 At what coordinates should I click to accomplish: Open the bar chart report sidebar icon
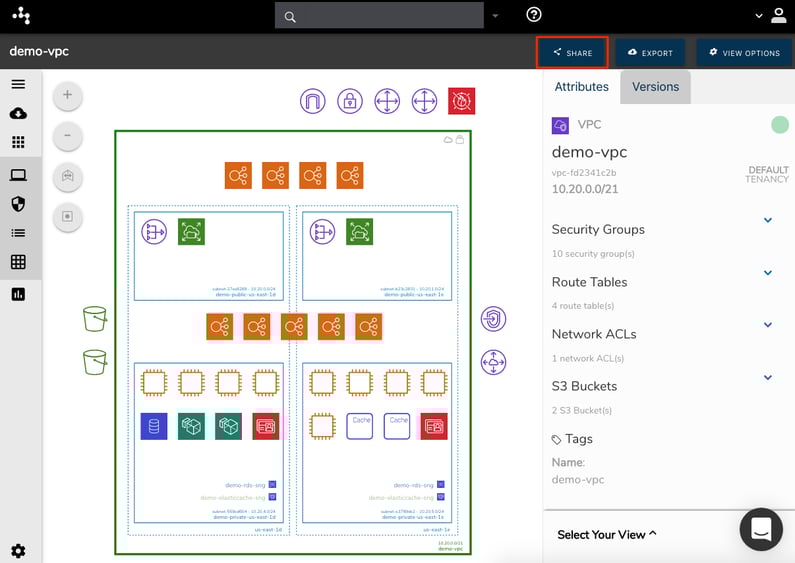click(x=18, y=294)
